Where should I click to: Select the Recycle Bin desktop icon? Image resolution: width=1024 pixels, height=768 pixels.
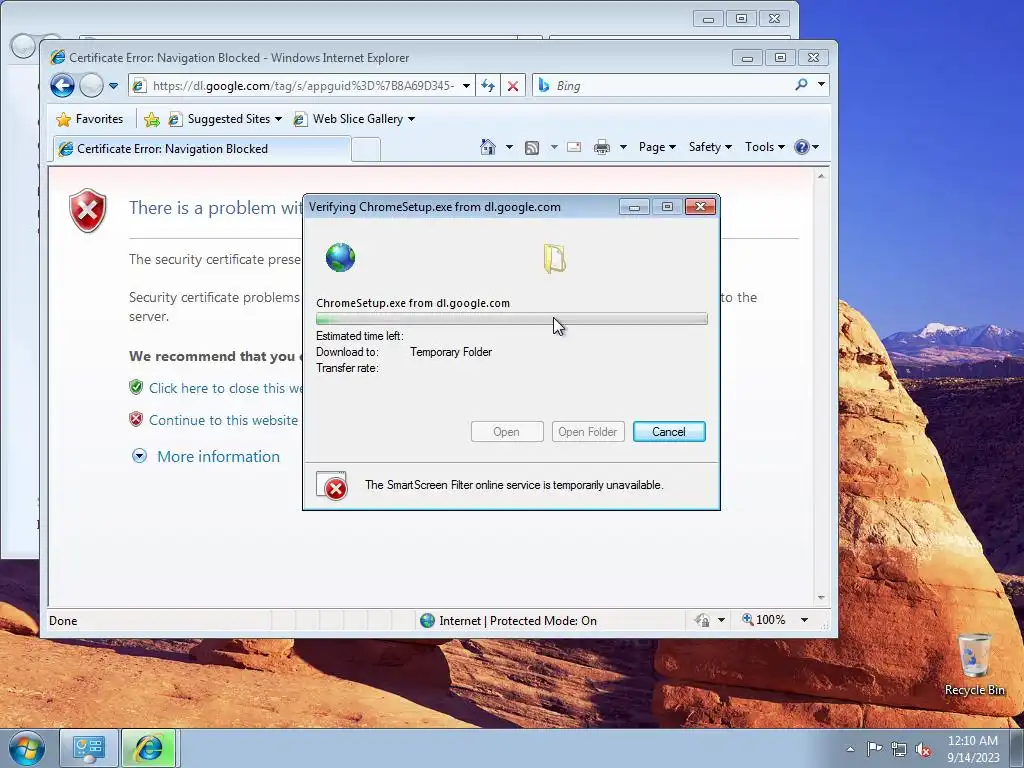pos(974,664)
